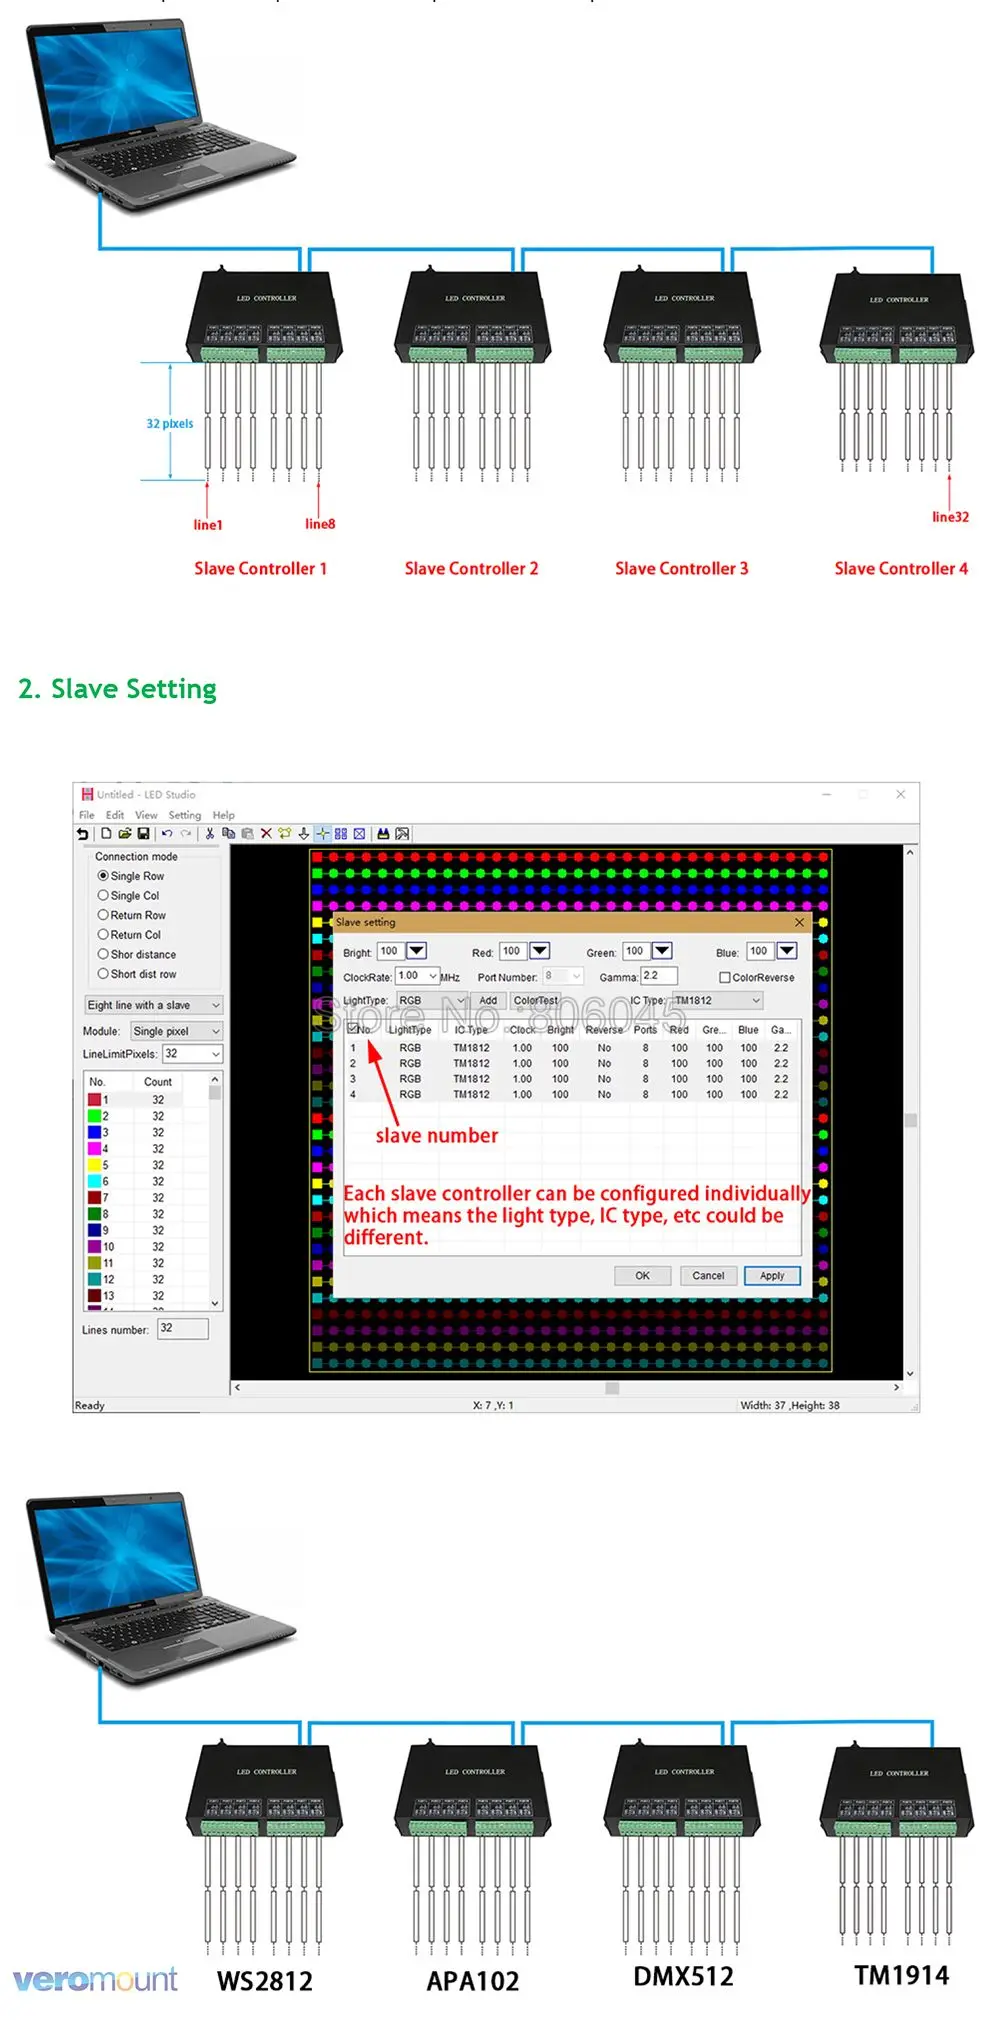Click Cancel in Slave setting dialog
Image resolution: width=1000 pixels, height=2032 pixels.
coord(708,1275)
